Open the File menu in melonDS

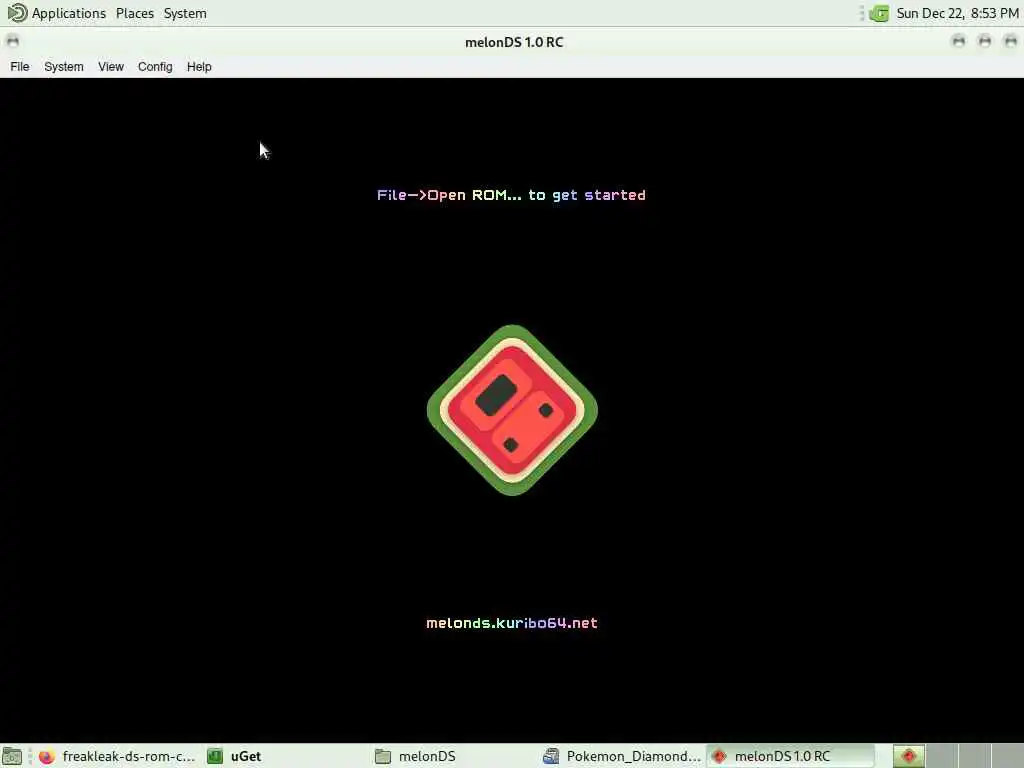point(20,67)
